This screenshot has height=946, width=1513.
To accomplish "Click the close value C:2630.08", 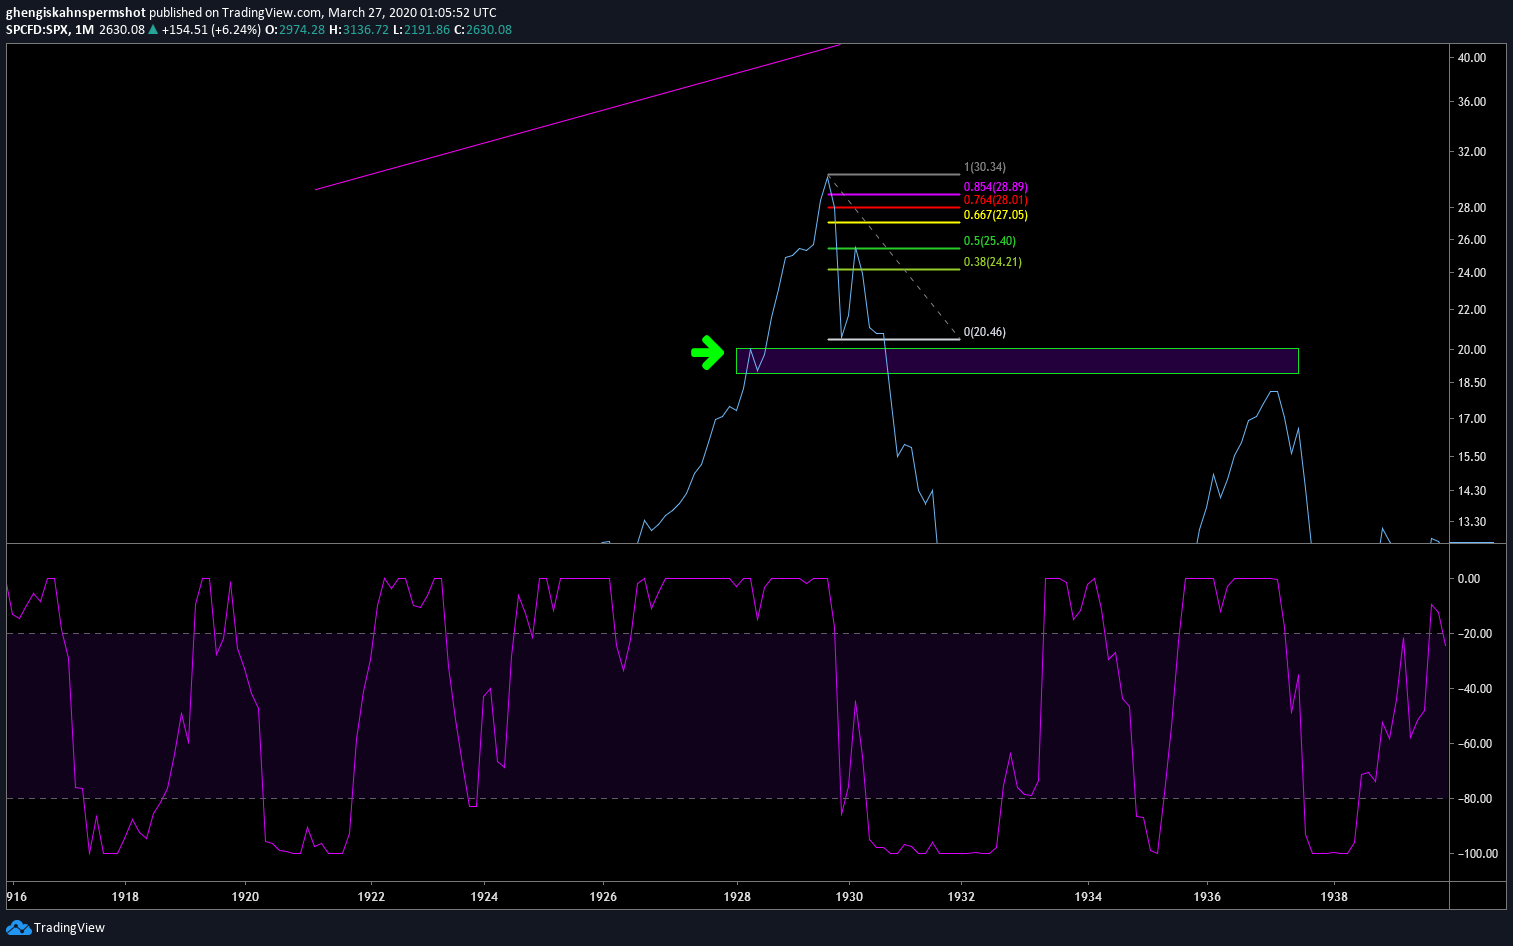I will point(483,30).
